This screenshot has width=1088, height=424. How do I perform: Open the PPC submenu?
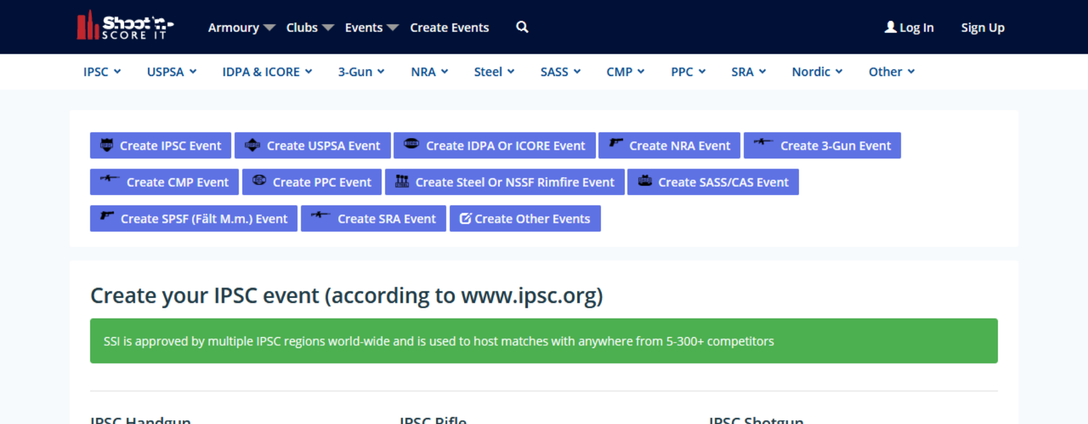tap(688, 71)
